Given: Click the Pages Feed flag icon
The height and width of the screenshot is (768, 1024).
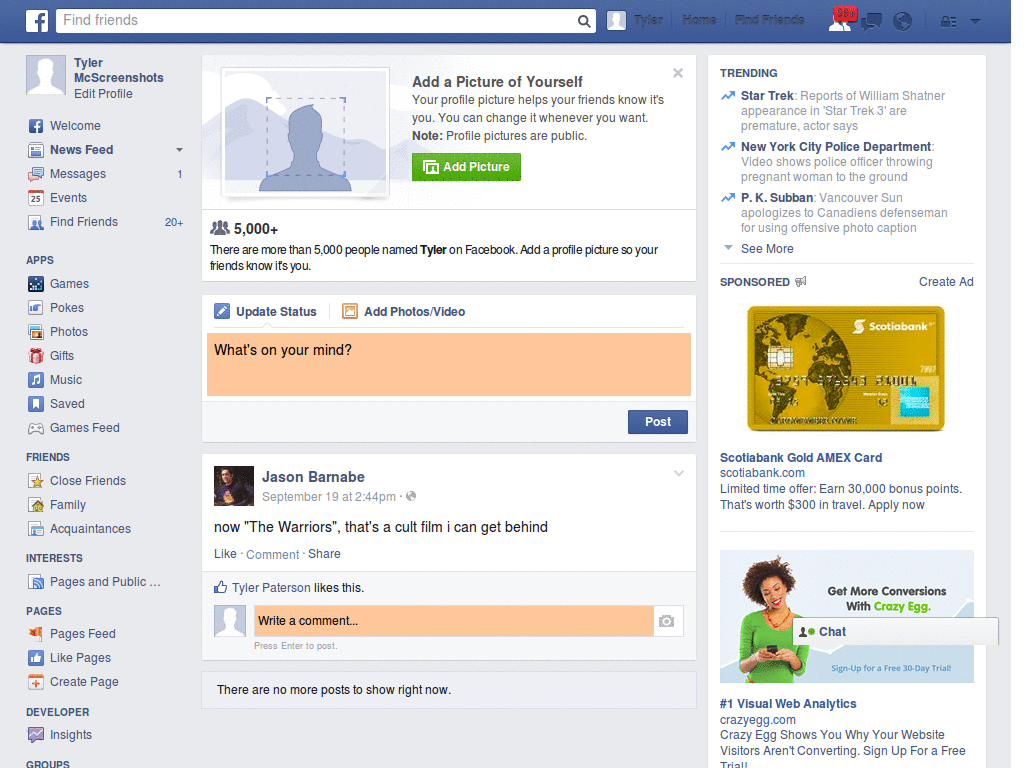Looking at the screenshot, I should [36, 633].
